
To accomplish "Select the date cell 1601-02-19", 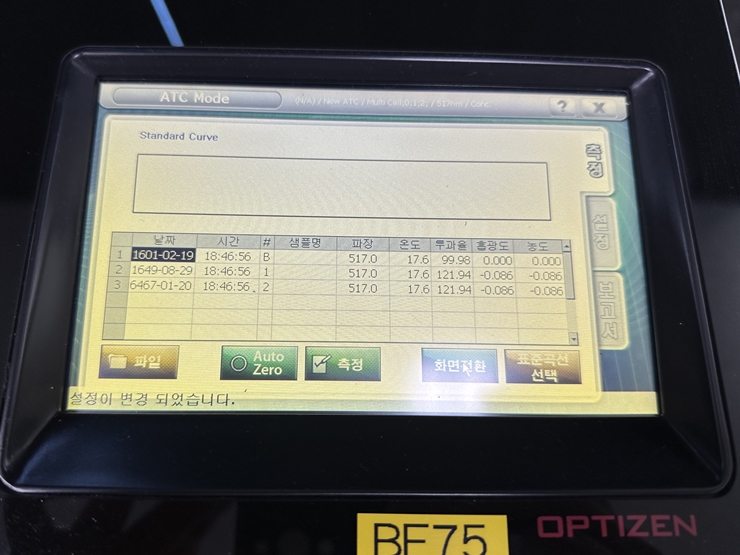I will [x=161, y=257].
